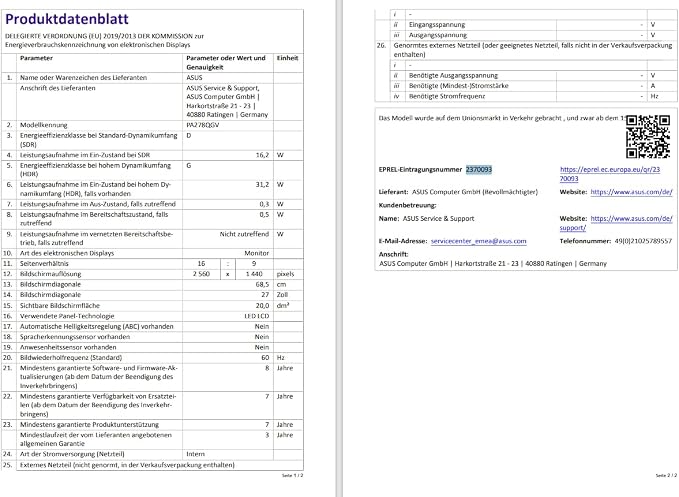Click the servicecenter_emea@asus.com email address
679x497 pixels.
pos(479,241)
